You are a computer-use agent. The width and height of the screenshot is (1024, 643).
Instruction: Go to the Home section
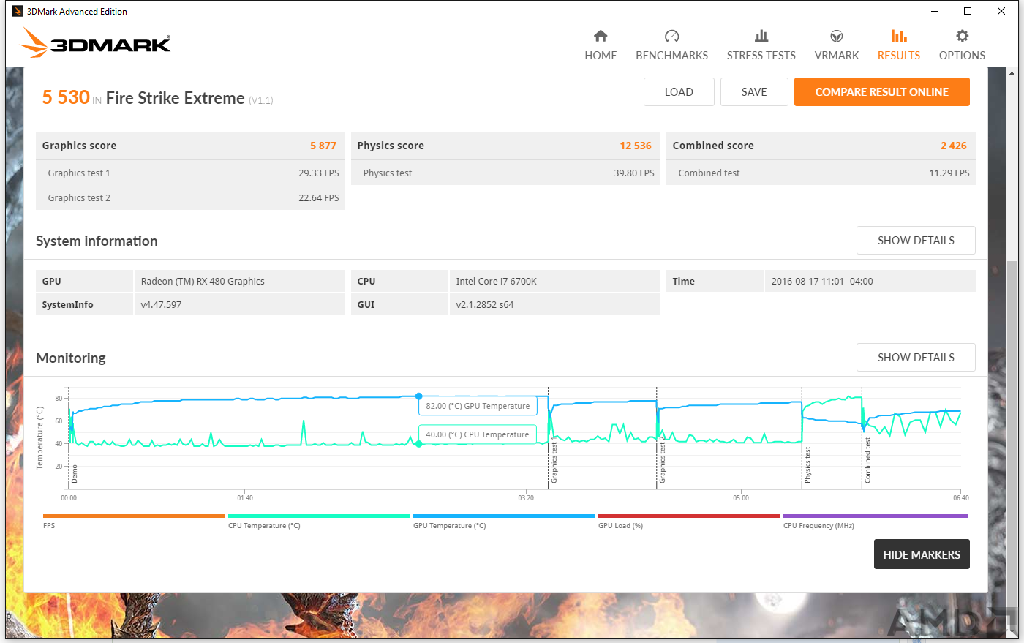coord(600,44)
